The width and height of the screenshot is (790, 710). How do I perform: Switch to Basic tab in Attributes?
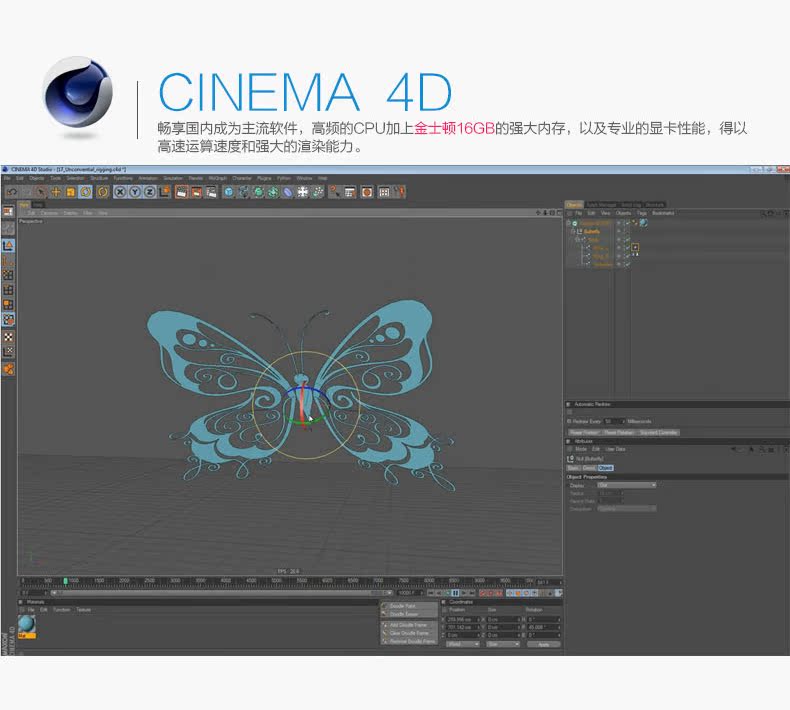[574, 468]
